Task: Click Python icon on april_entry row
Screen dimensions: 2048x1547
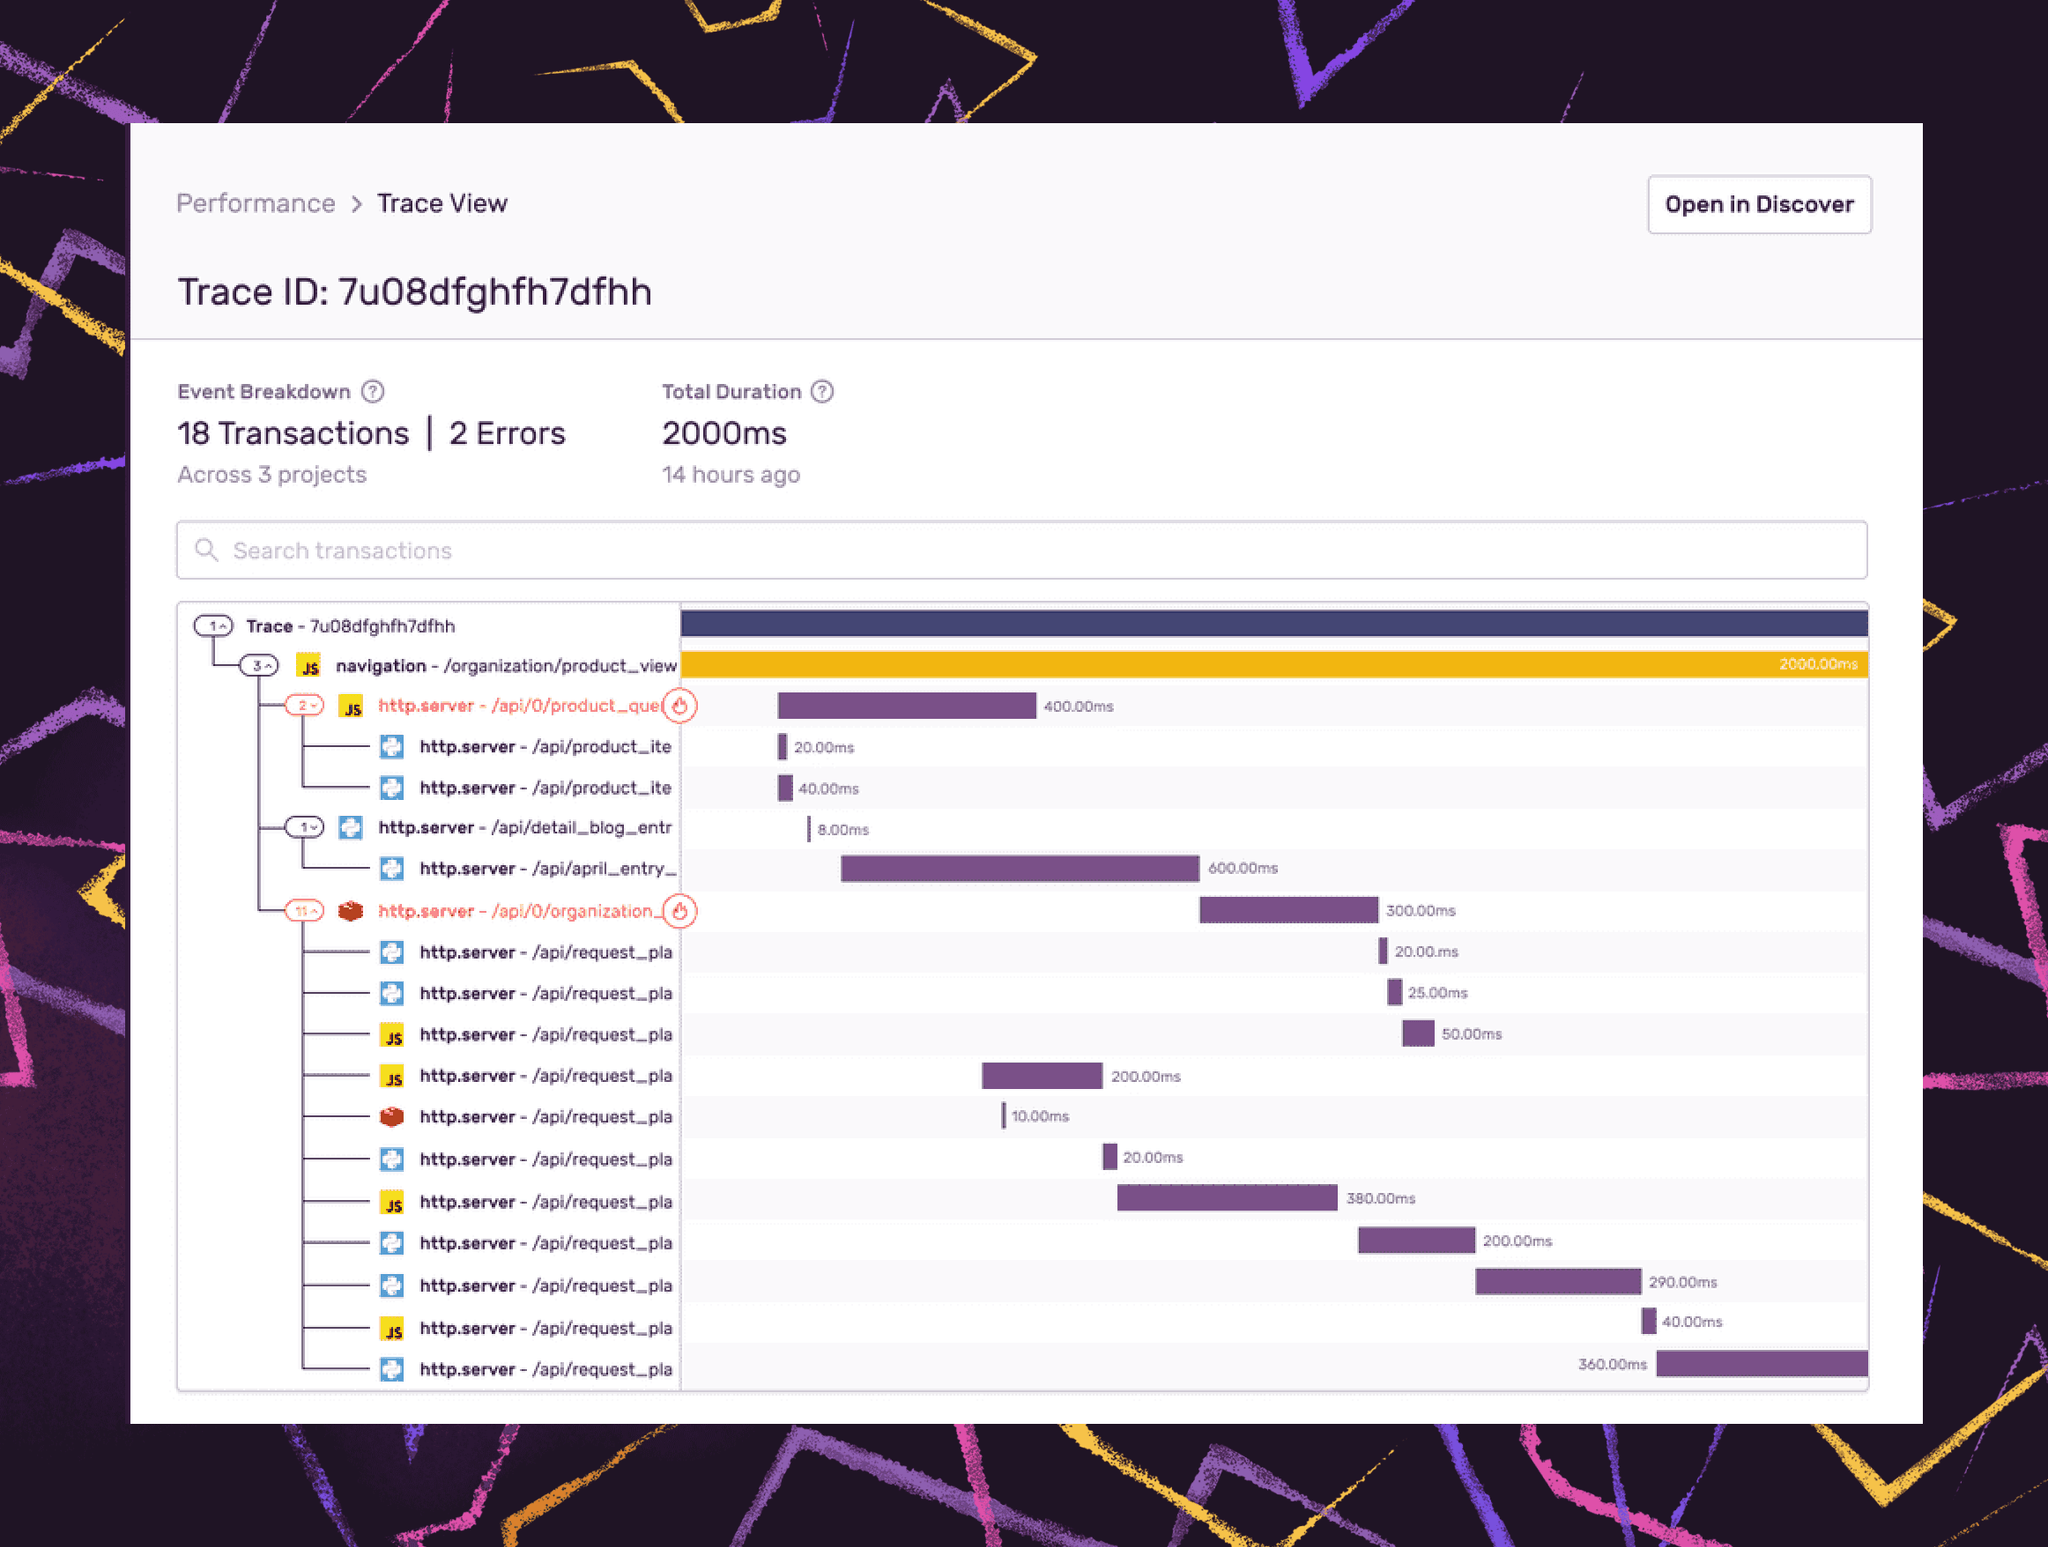Action: [x=392, y=868]
